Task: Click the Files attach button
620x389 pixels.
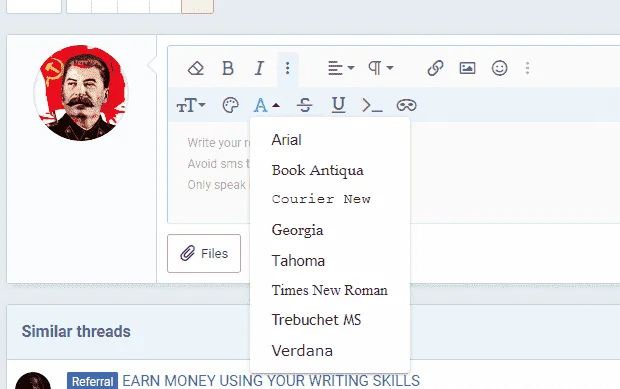Action: tap(204, 253)
